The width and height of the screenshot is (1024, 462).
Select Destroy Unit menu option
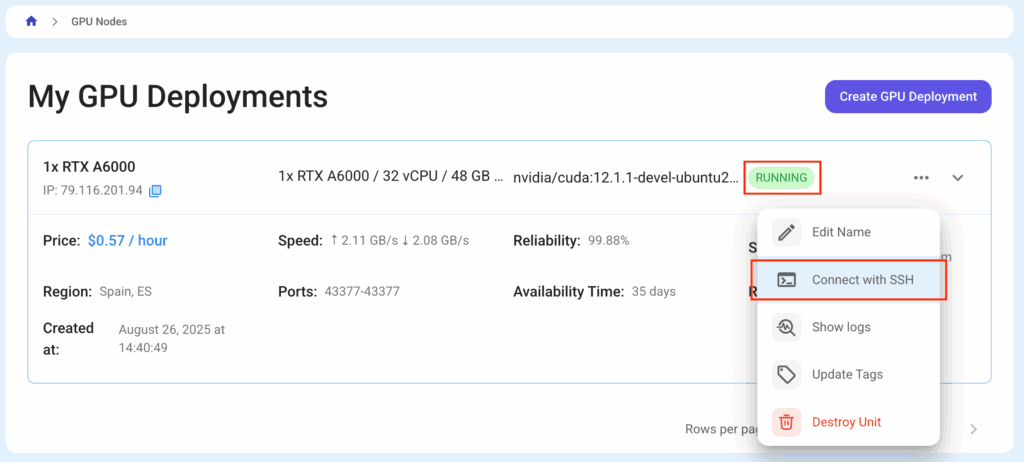(x=846, y=422)
